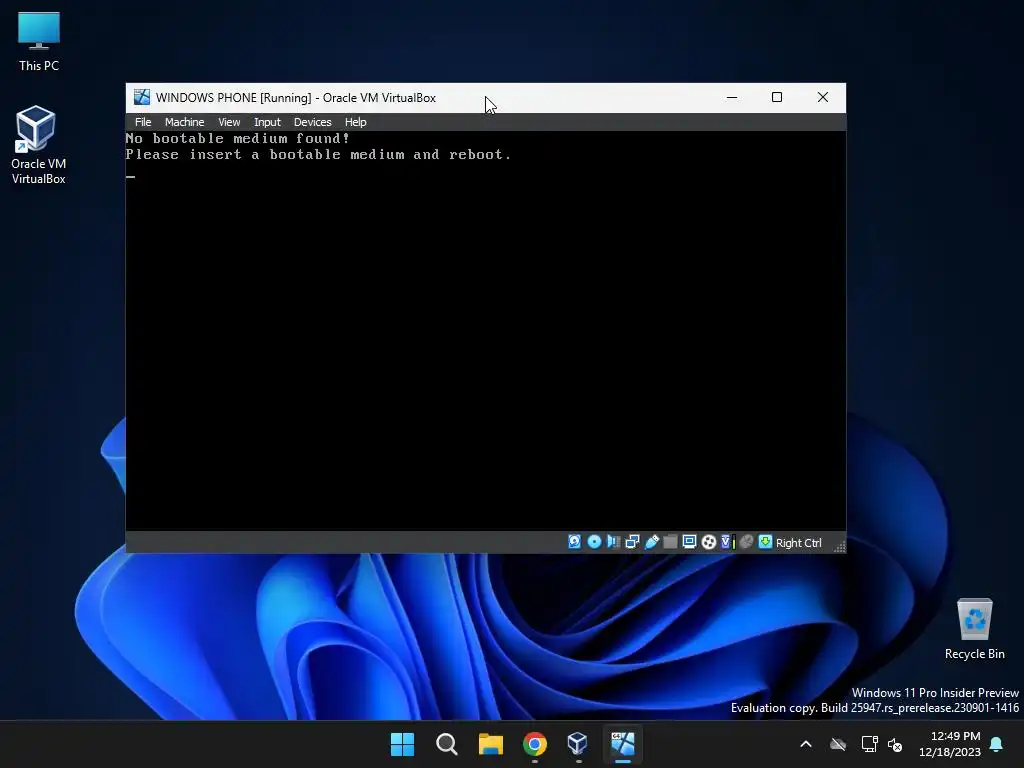Screen dimensions: 1024x768
Task: Open taskbar Search
Action: (x=447, y=744)
